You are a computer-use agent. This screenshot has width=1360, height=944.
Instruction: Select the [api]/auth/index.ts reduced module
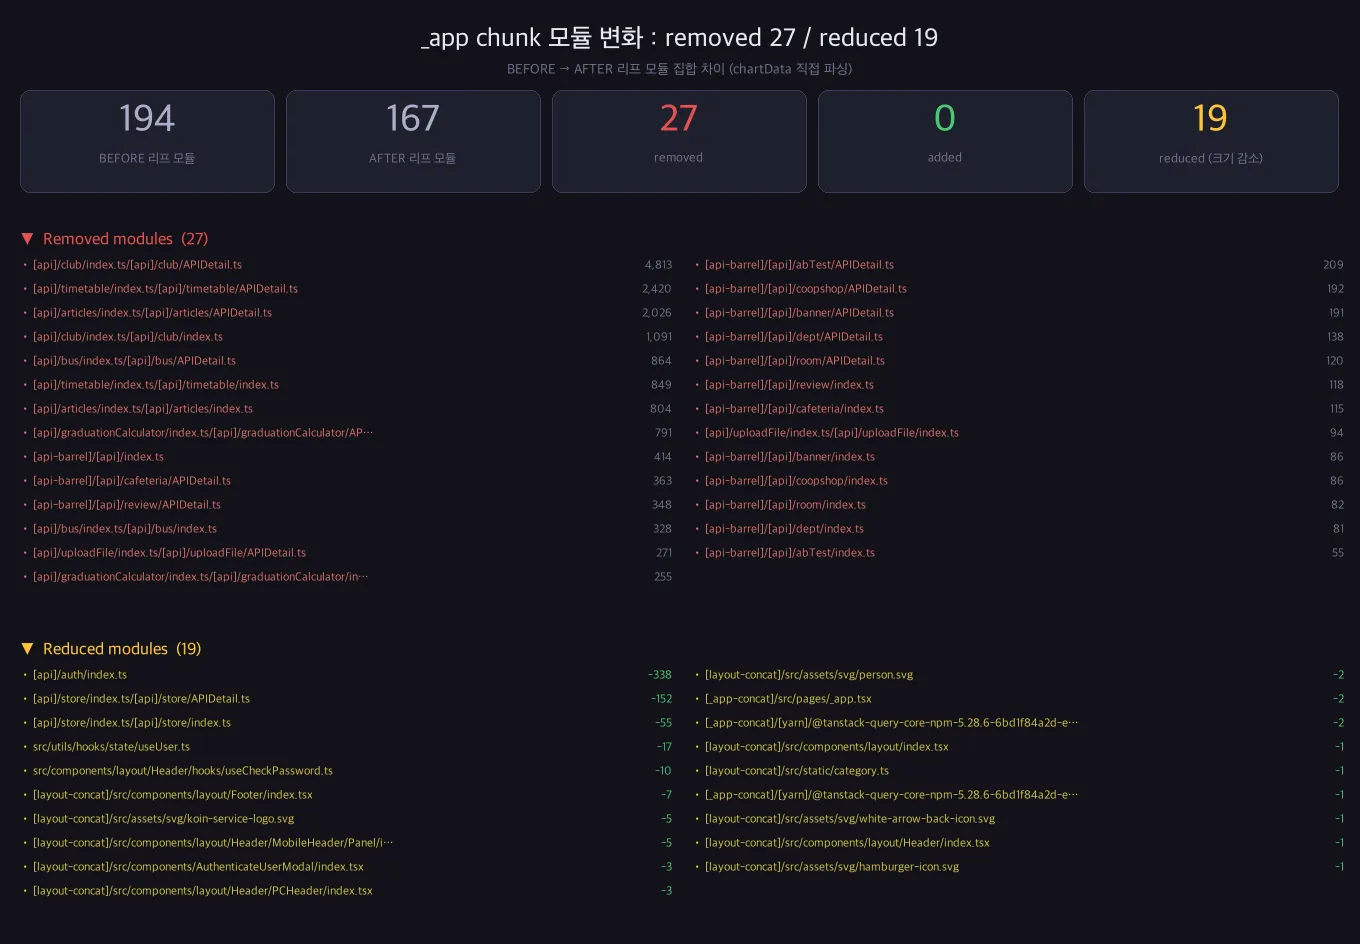click(x=346, y=675)
